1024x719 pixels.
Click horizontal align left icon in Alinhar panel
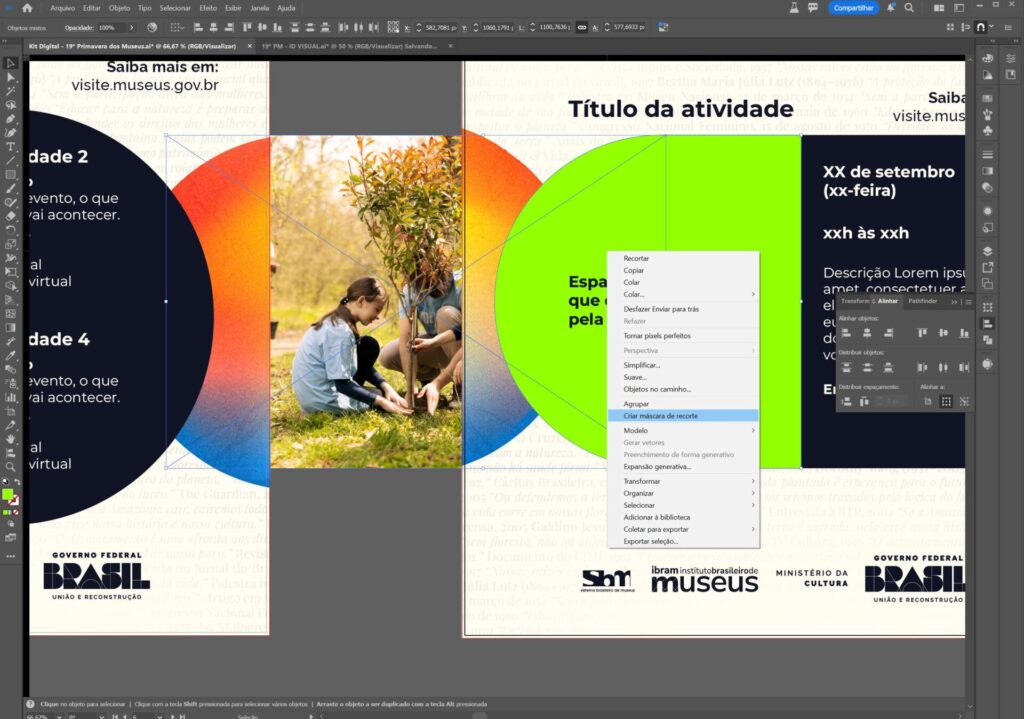pos(847,332)
